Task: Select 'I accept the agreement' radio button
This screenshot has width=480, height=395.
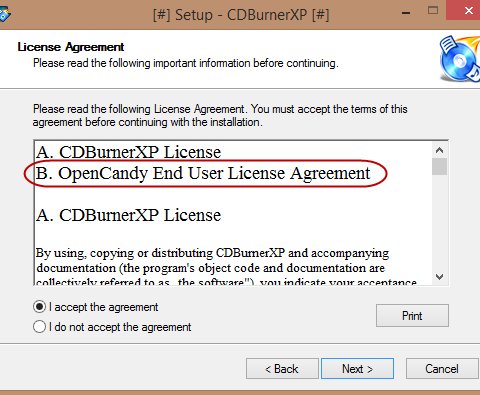Action: [x=39, y=307]
